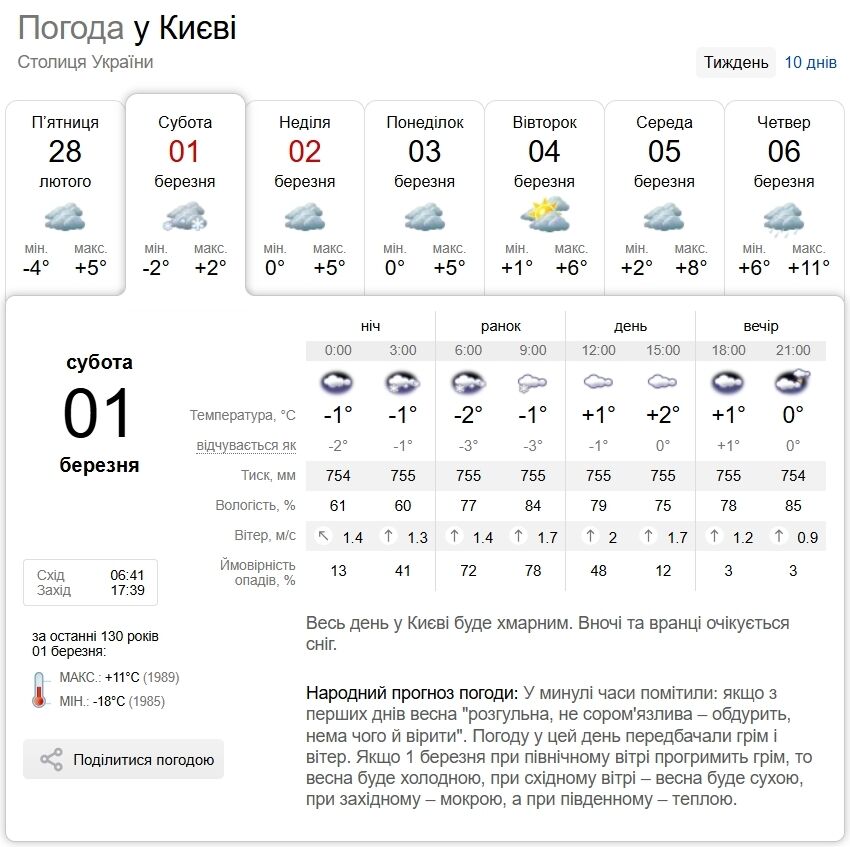Click the 12:00 cloudy weather icon
This screenshot has width=850, height=847.
click(x=598, y=382)
